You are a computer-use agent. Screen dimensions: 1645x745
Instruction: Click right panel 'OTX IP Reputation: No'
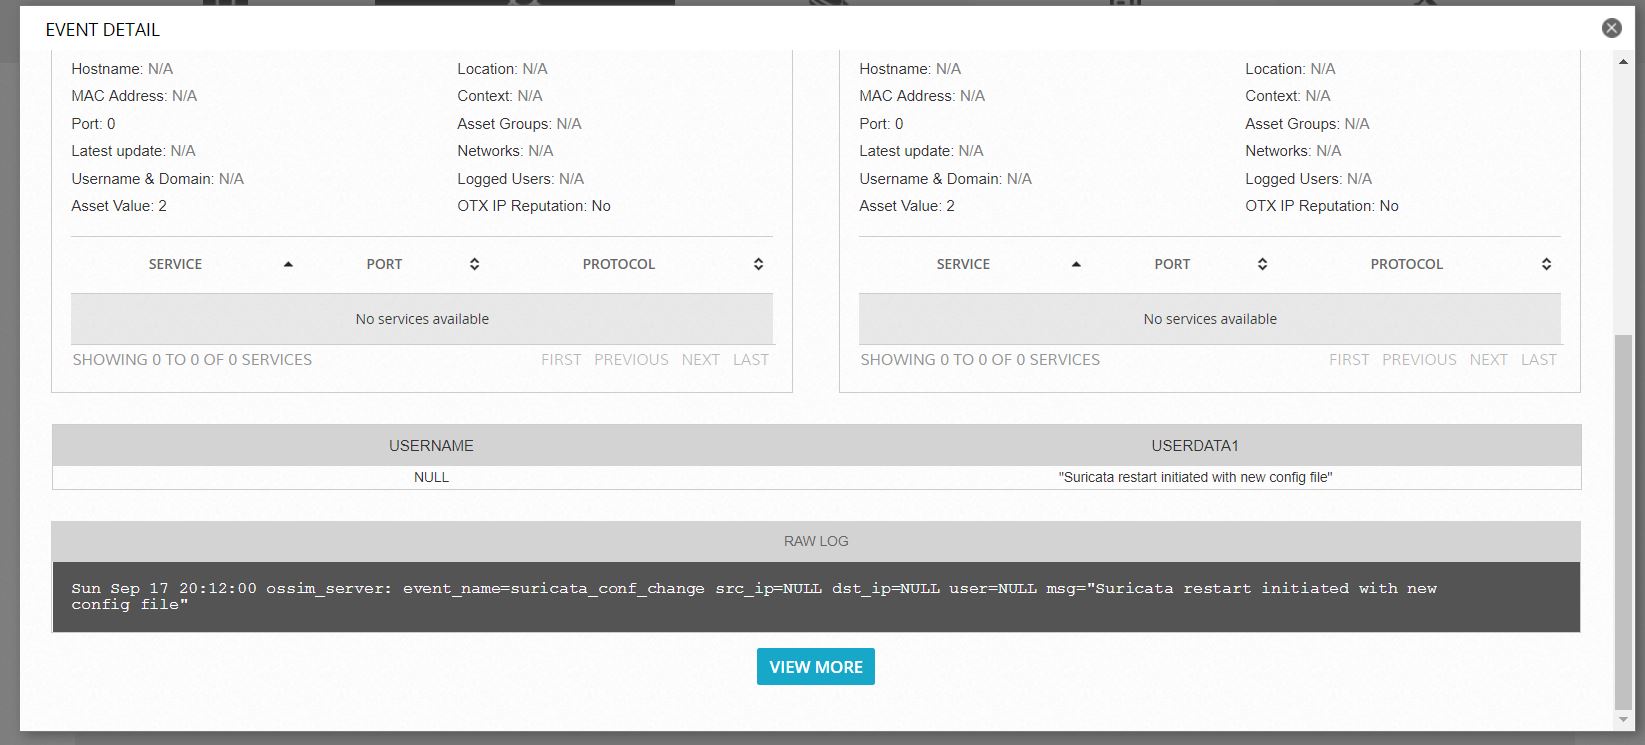pos(1322,206)
